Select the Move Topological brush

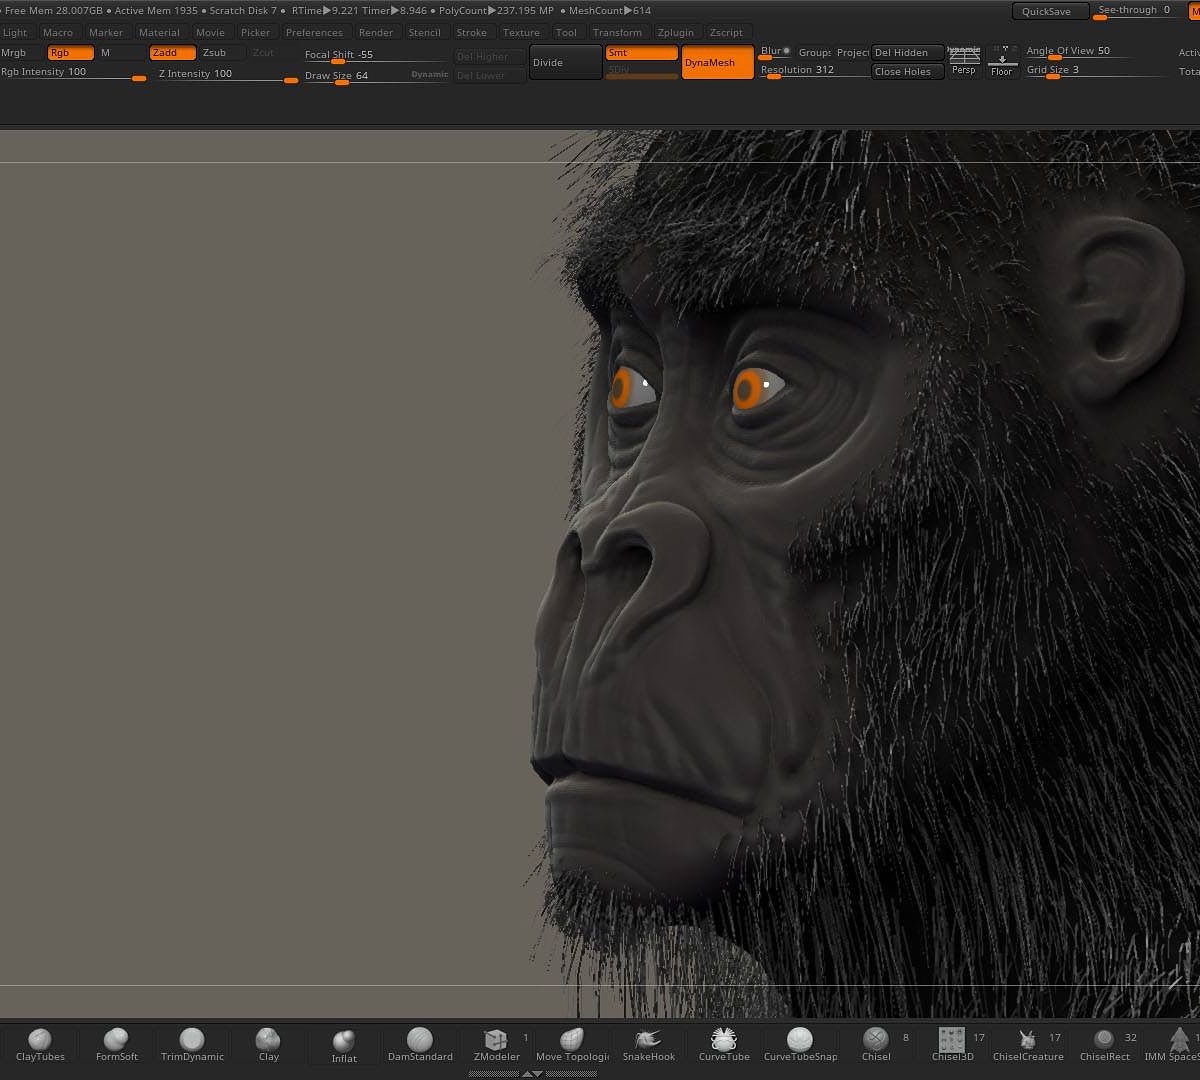pyautogui.click(x=572, y=1044)
